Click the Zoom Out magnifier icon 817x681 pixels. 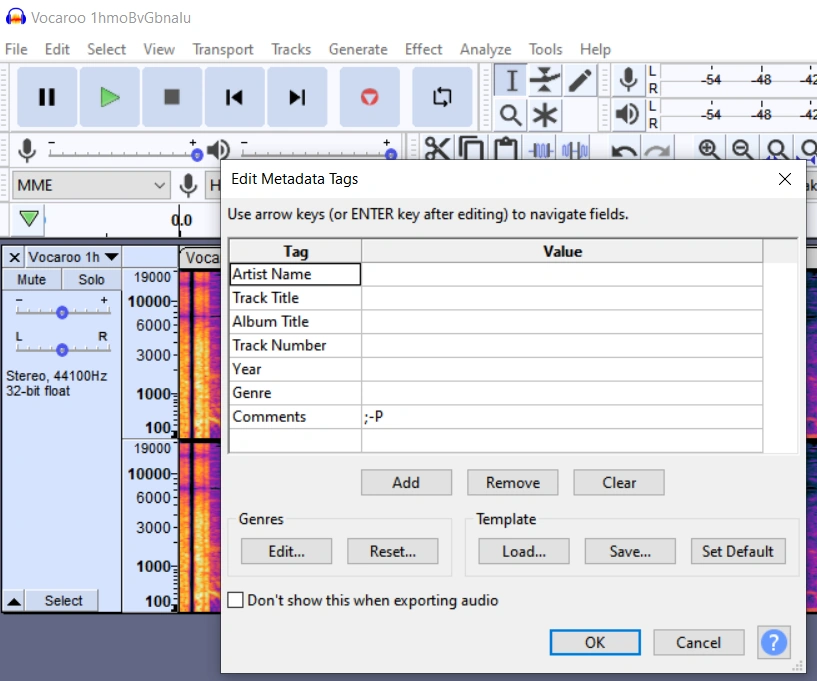coord(742,149)
